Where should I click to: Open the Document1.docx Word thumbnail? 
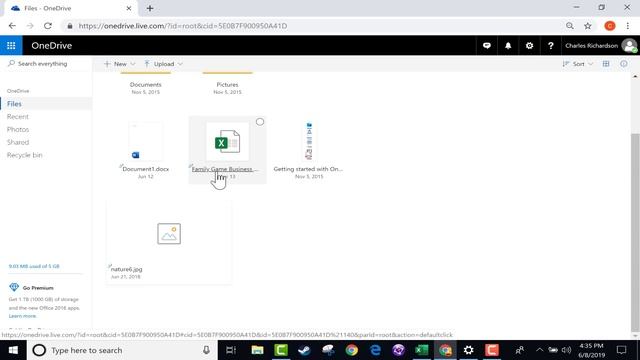click(146, 141)
